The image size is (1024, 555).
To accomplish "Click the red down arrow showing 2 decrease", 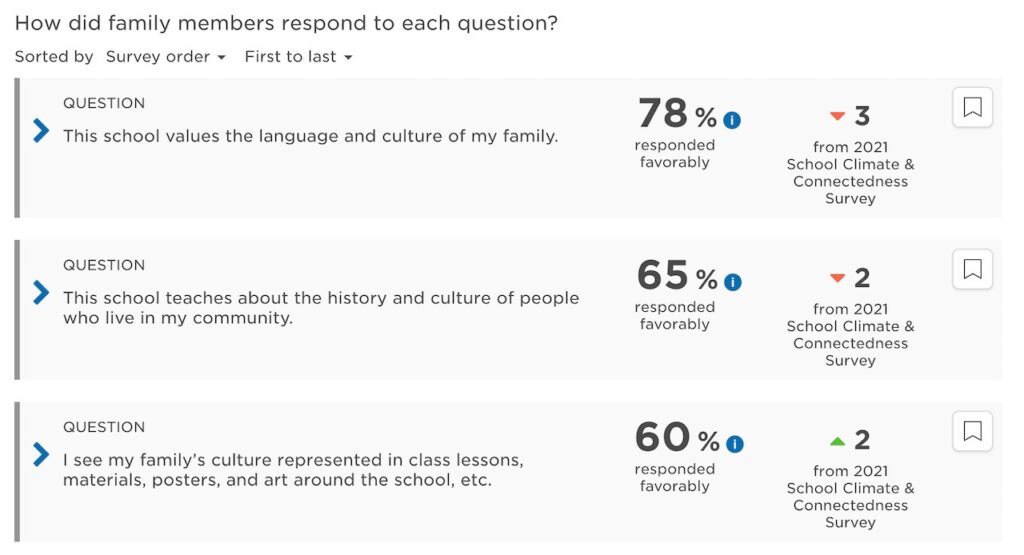I will tap(838, 278).
